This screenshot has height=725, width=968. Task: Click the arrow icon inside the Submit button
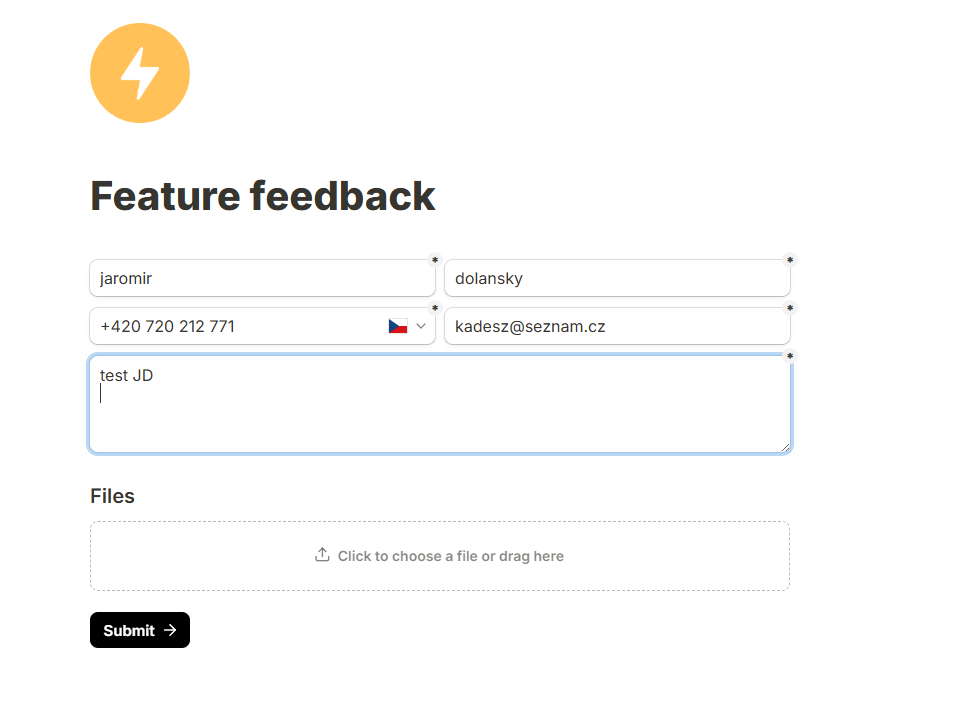pyautogui.click(x=170, y=630)
